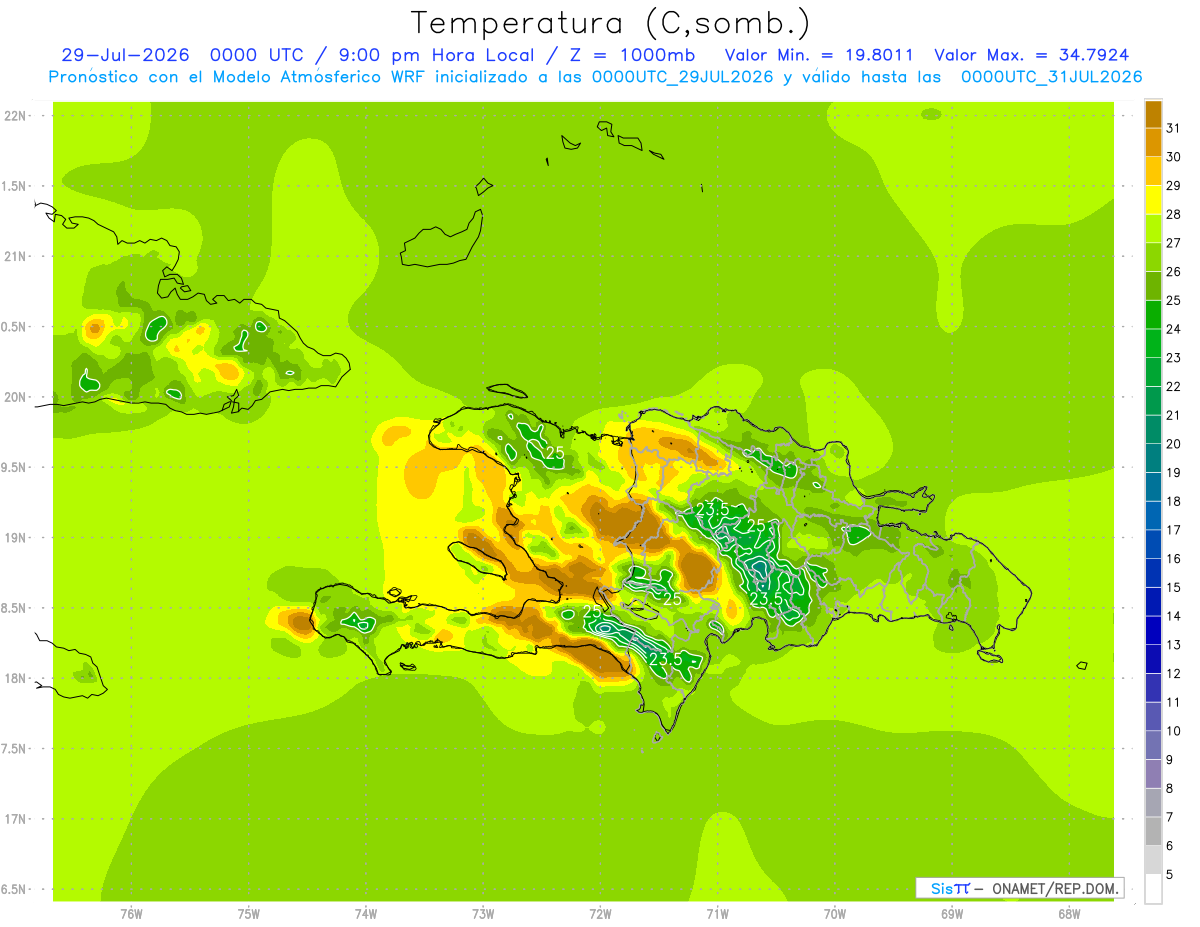Screen dimensions: 1200x927
Task: Click the legend value label 10
Action: [x=1173, y=731]
